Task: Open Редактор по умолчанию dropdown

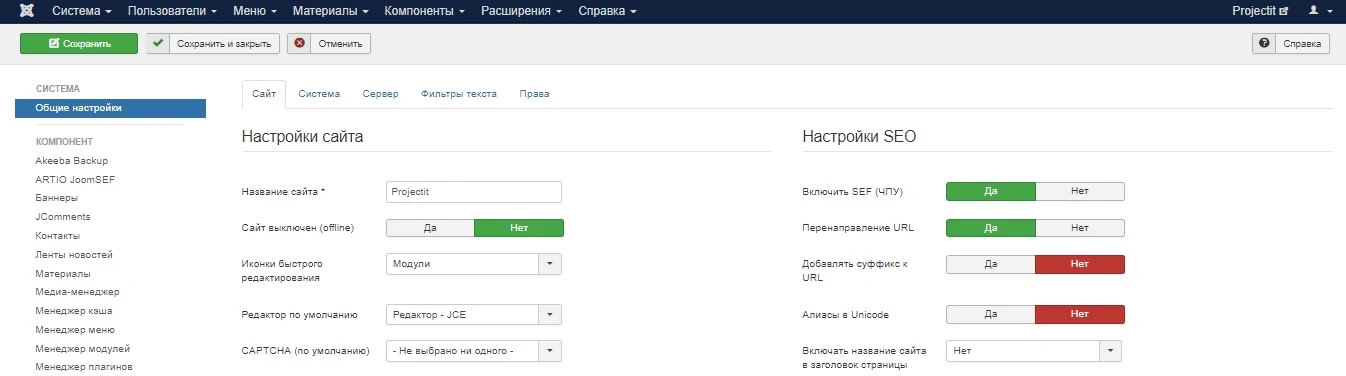Action: click(474, 315)
